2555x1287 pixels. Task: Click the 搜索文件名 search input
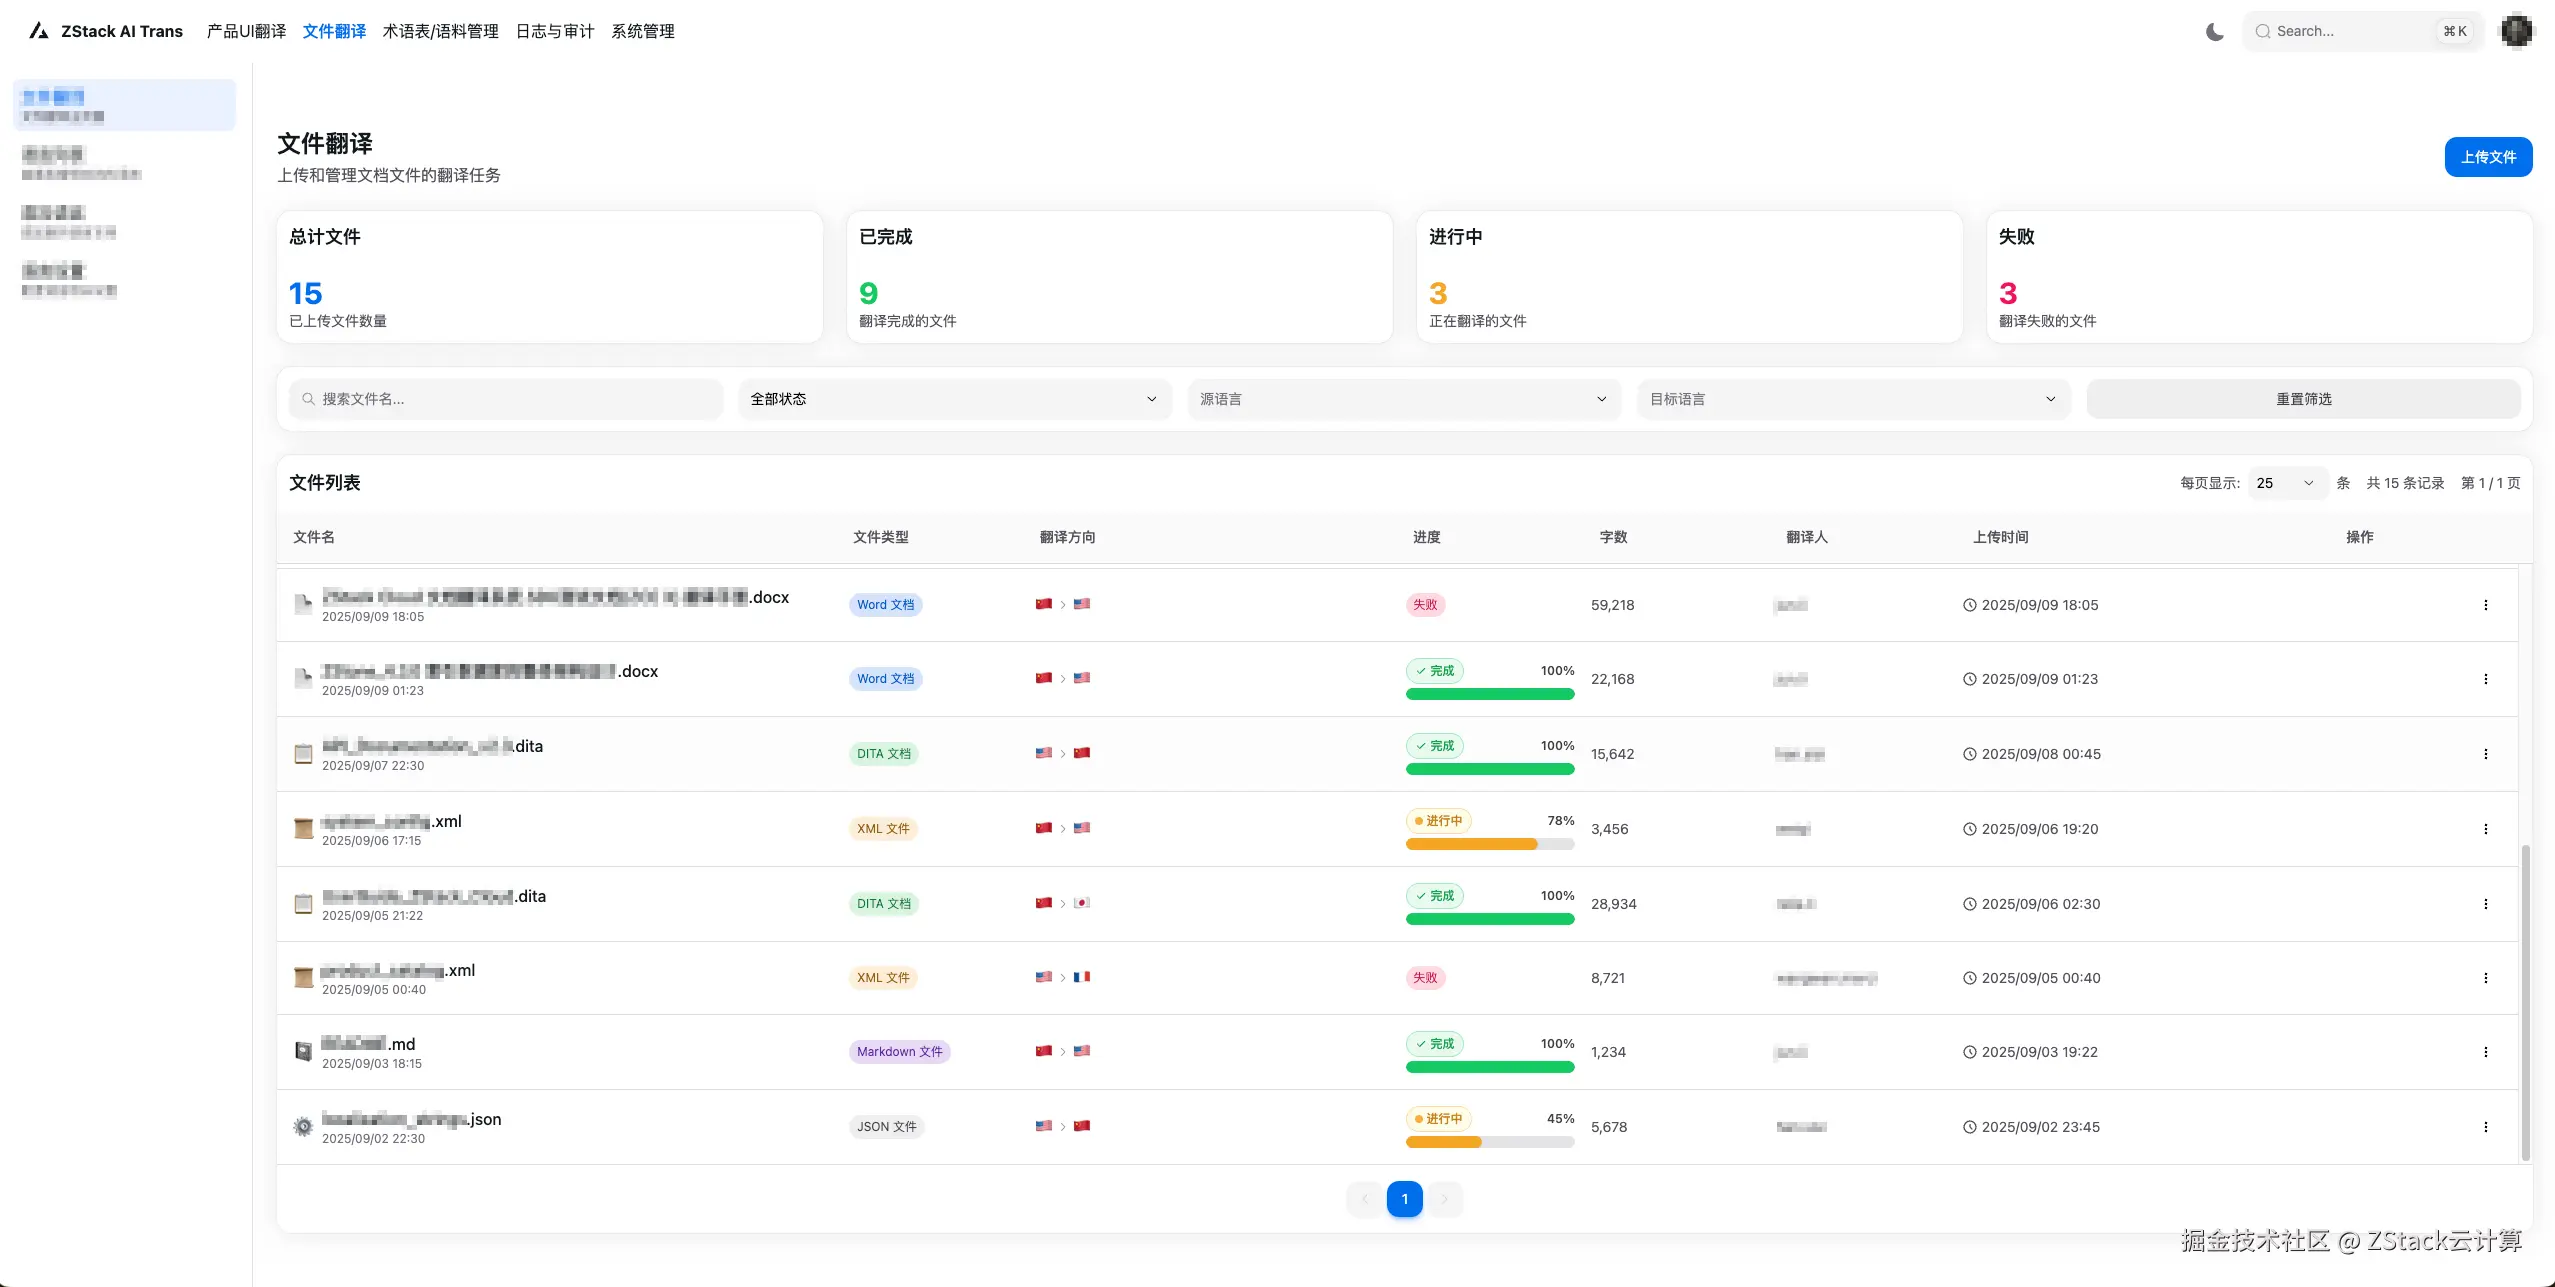507,399
